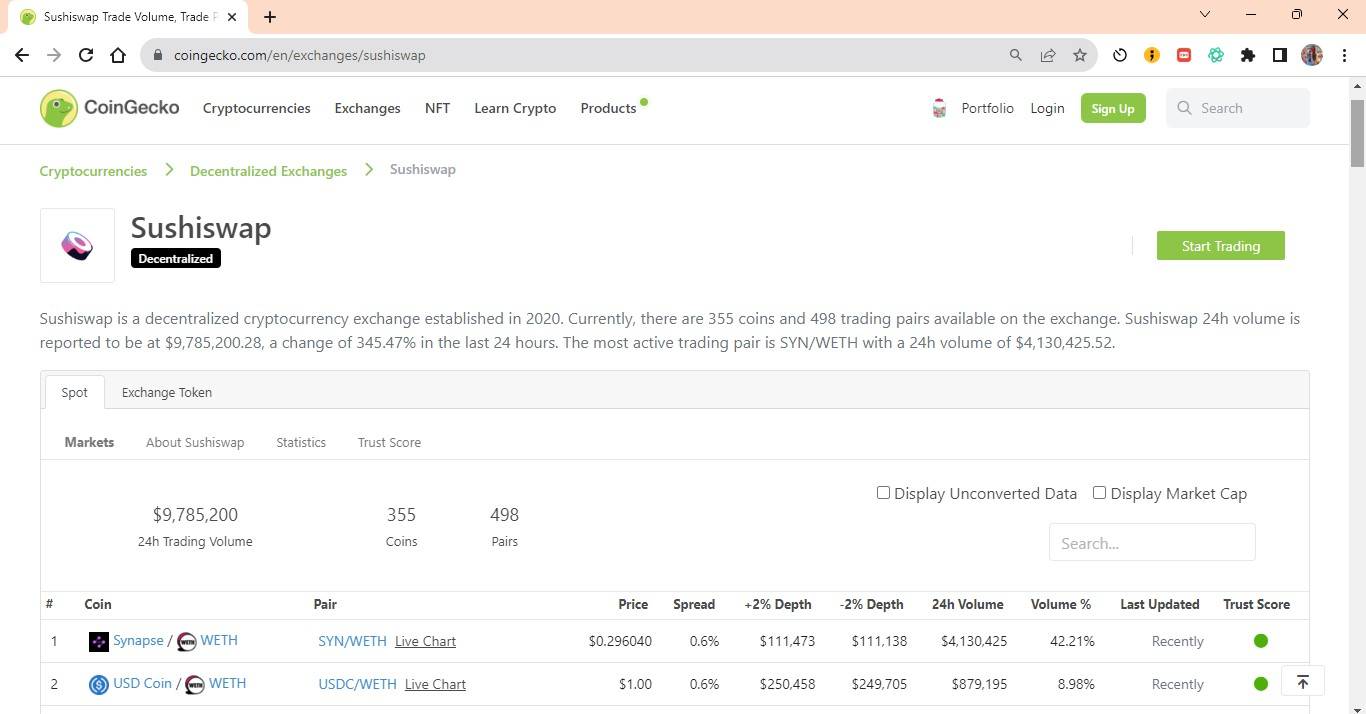Select the Markets sub-tab
Image resolution: width=1366 pixels, height=714 pixels.
point(89,442)
